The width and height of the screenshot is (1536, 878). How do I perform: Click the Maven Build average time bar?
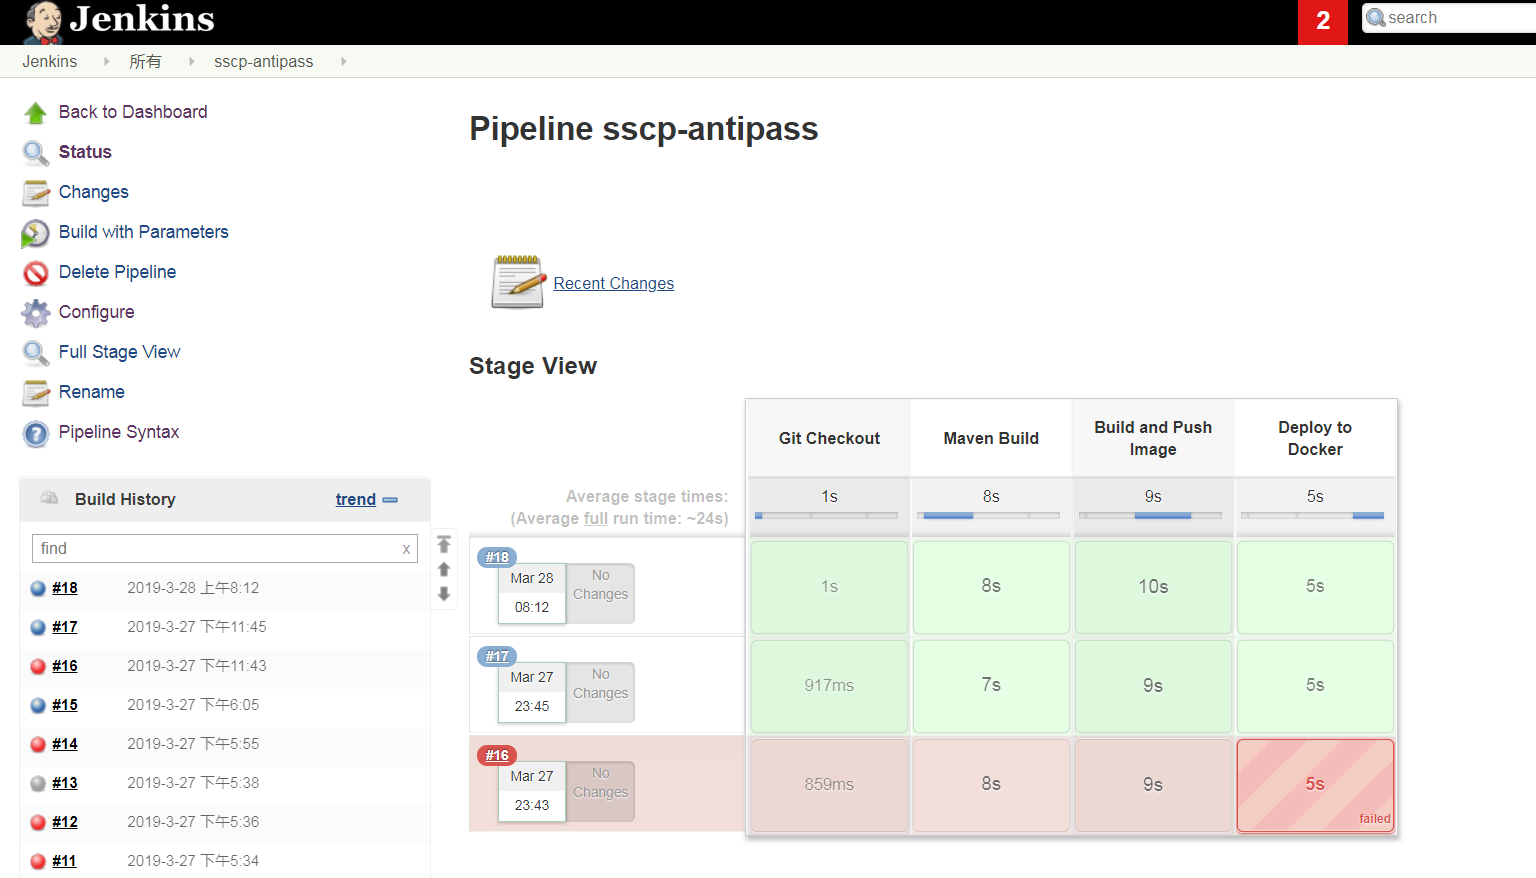point(991,515)
